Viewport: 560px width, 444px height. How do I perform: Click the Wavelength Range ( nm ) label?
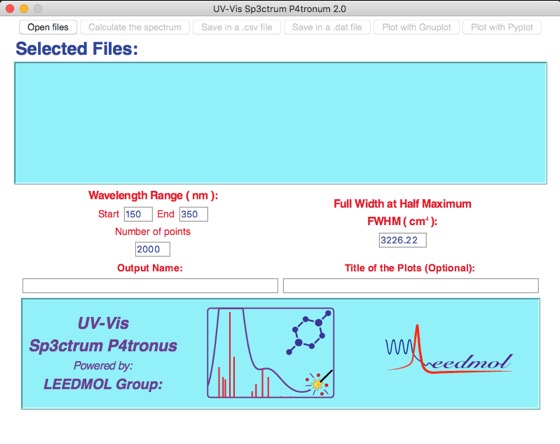[x=153, y=195]
